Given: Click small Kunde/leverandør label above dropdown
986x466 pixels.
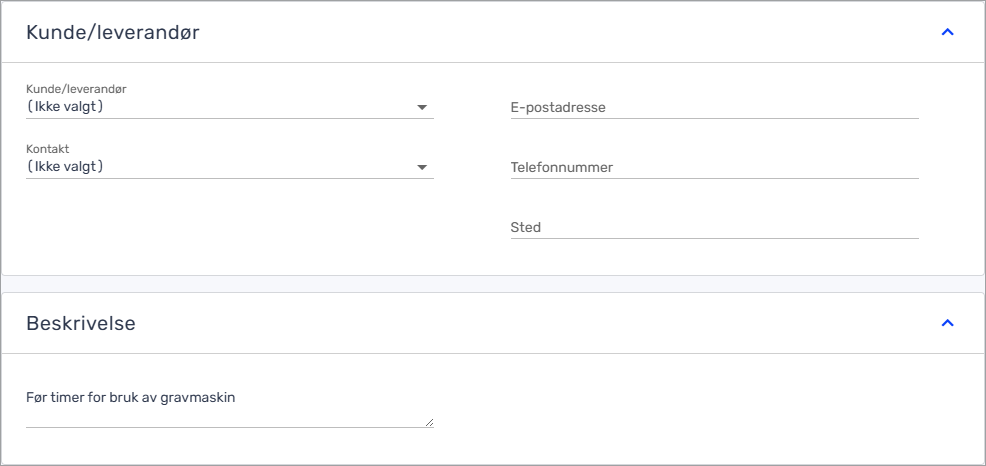Looking at the screenshot, I should point(76,89).
